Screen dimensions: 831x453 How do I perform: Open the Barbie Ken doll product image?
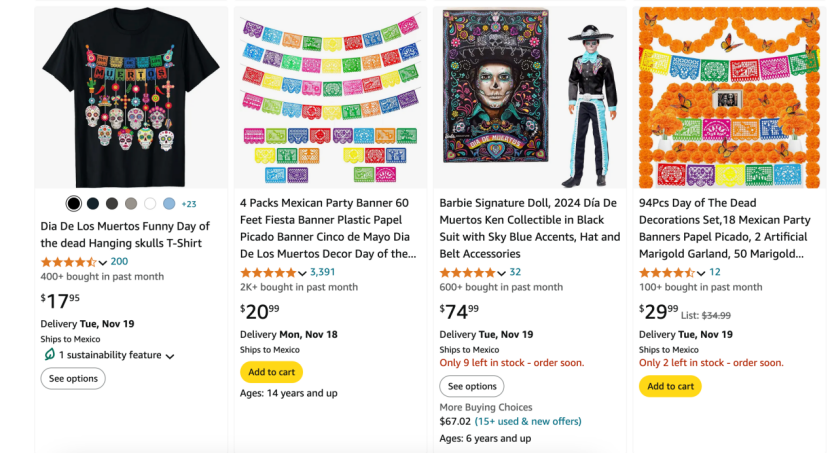point(530,97)
